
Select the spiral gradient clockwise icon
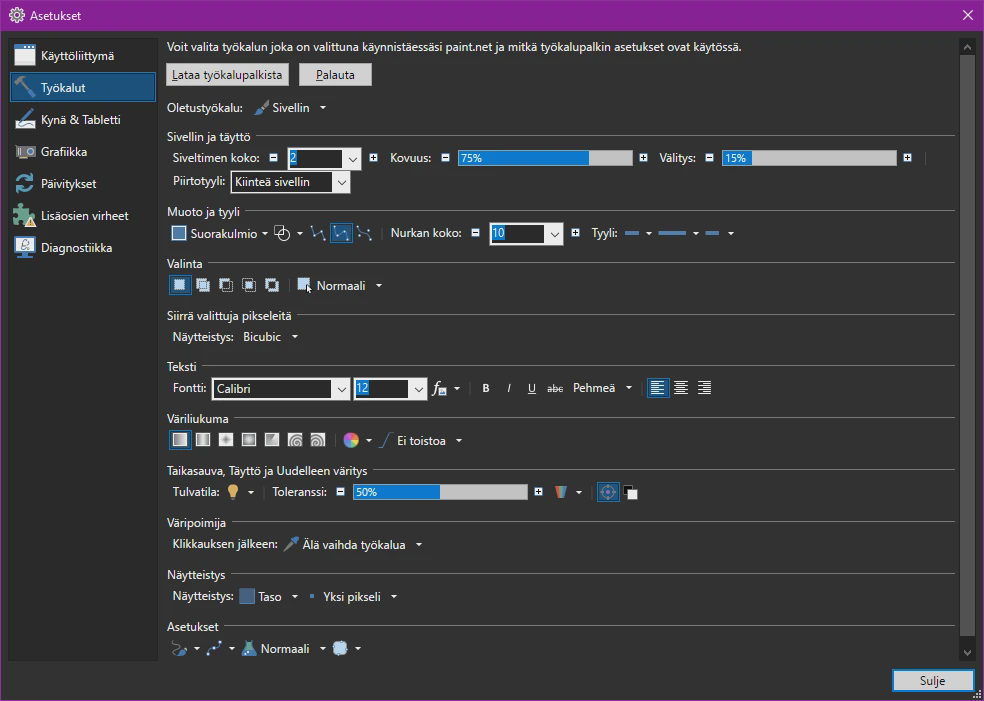[295, 440]
